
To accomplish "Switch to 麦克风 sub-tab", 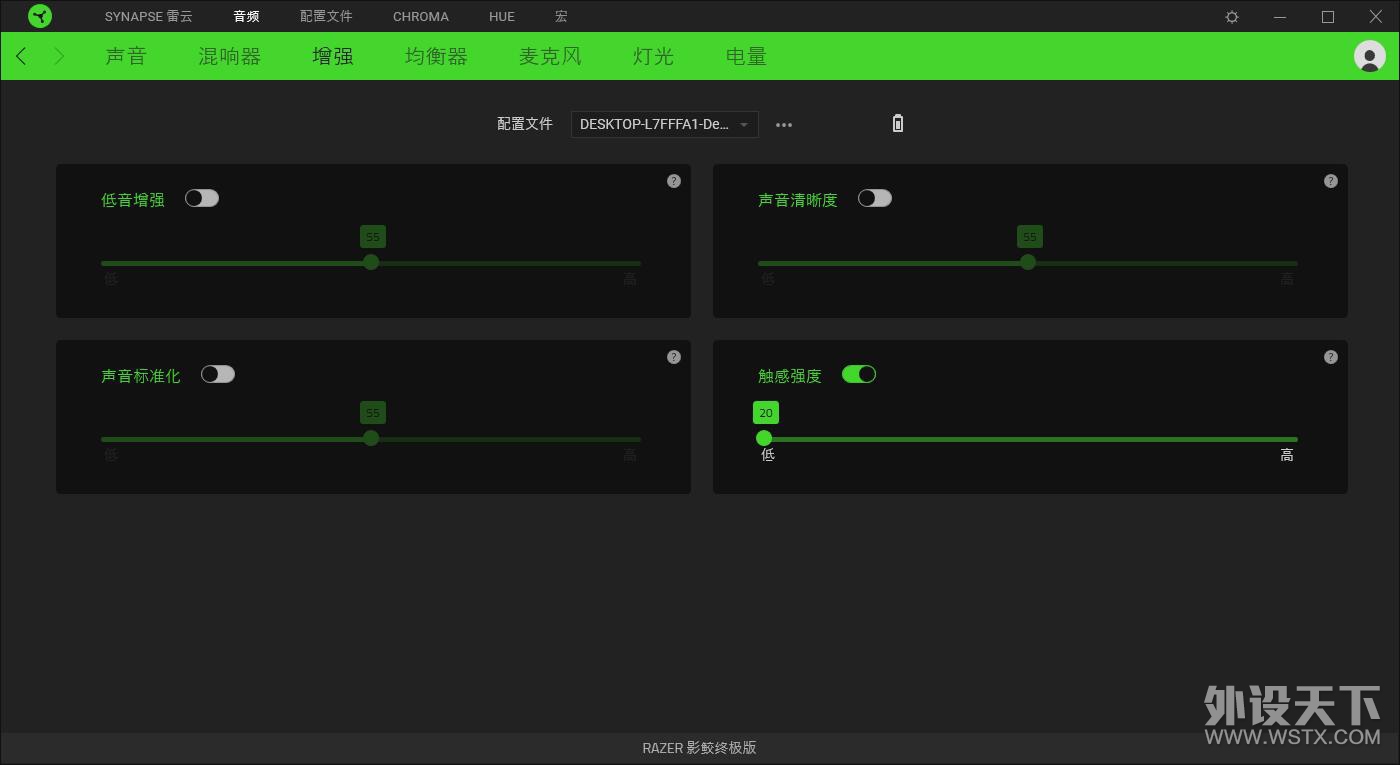I will [x=550, y=56].
